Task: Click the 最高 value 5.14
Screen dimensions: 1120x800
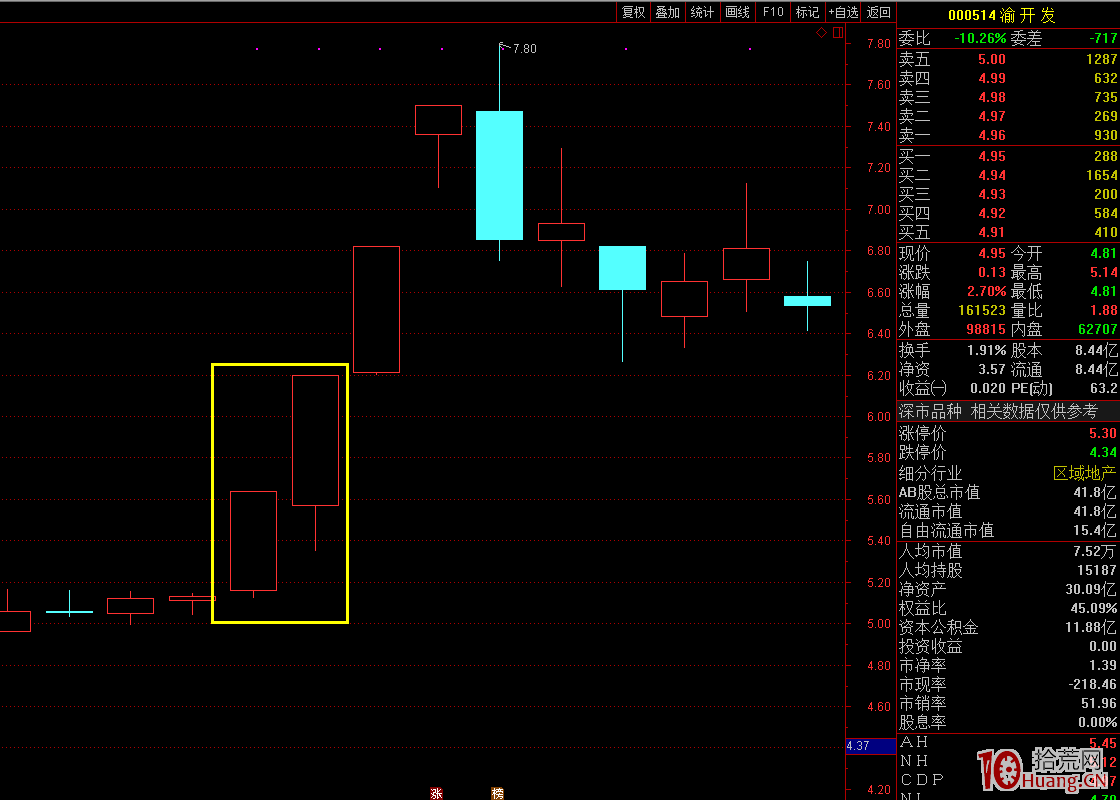Action: pyautogui.click(x=1104, y=272)
